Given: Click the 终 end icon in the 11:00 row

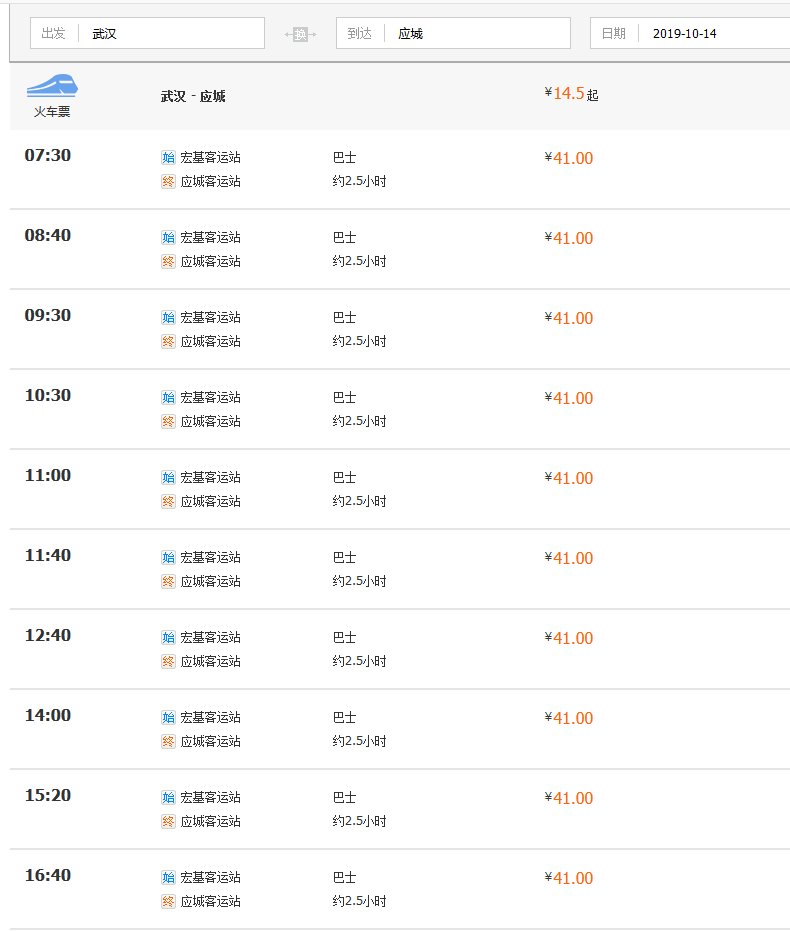Looking at the screenshot, I should [168, 502].
